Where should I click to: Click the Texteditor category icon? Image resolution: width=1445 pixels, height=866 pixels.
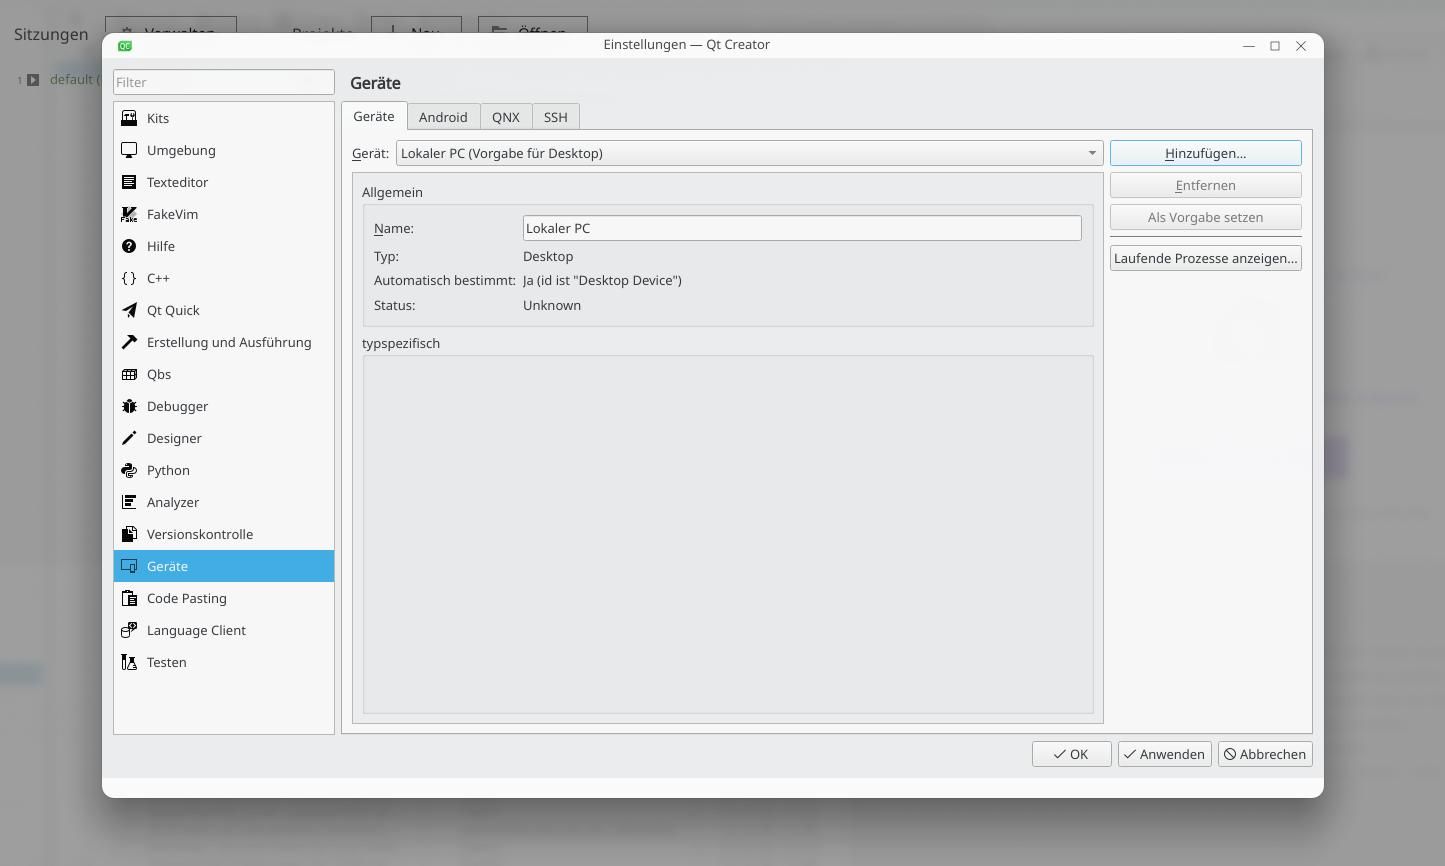pos(129,182)
